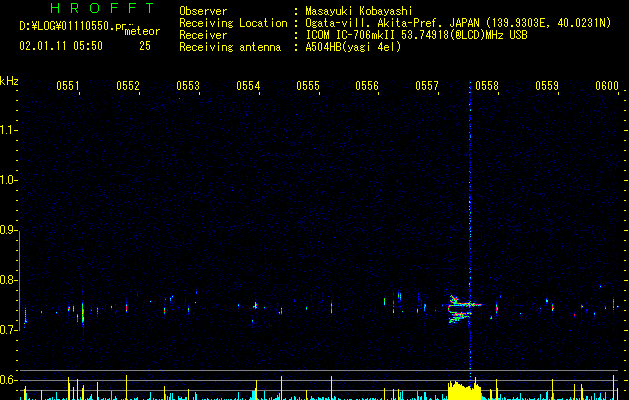The width and height of the screenshot is (629, 400).
Task: Click the Receiver field label
Action: pos(203,35)
